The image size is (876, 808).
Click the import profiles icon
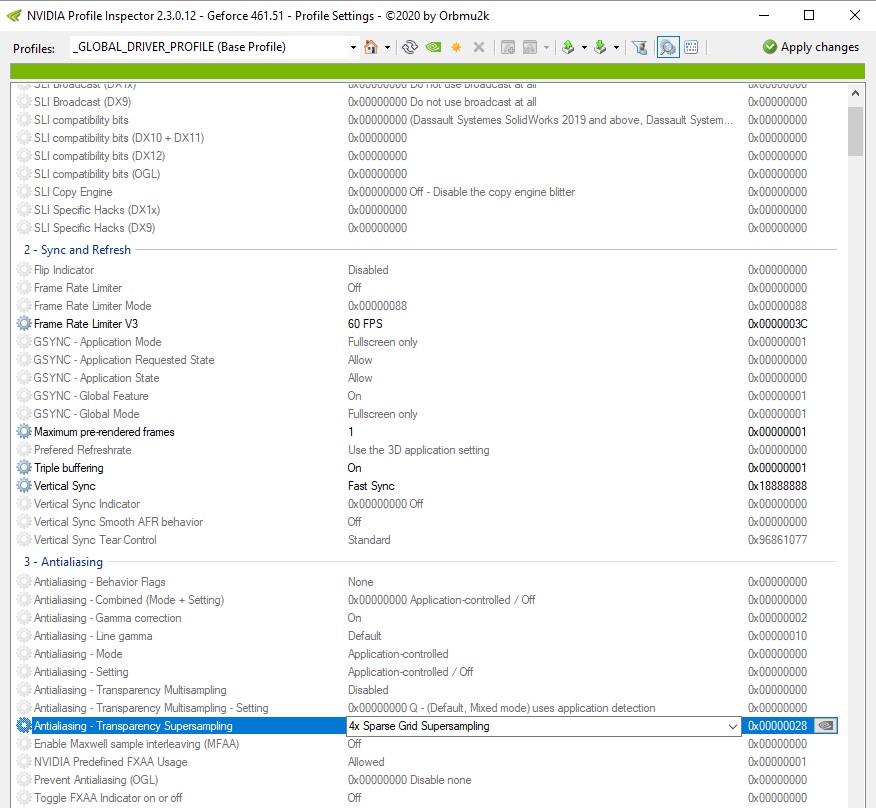(601, 47)
